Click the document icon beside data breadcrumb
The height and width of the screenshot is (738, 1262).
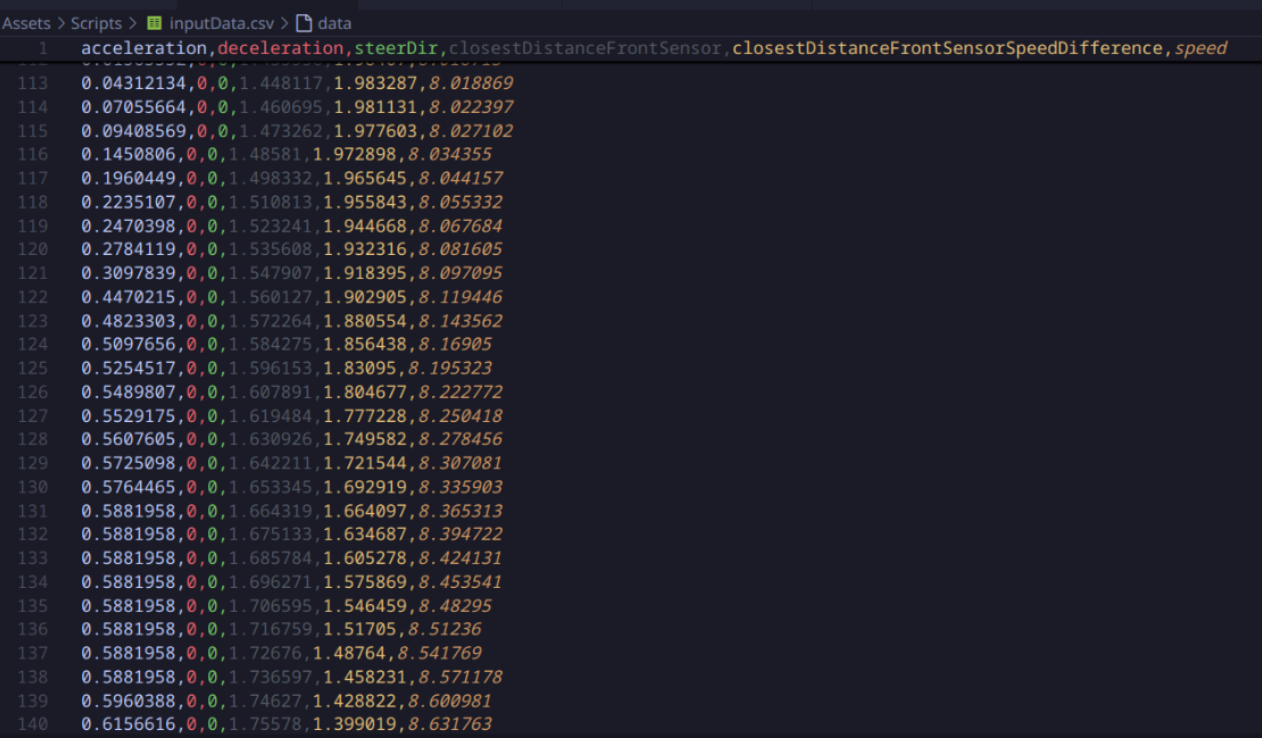[303, 23]
